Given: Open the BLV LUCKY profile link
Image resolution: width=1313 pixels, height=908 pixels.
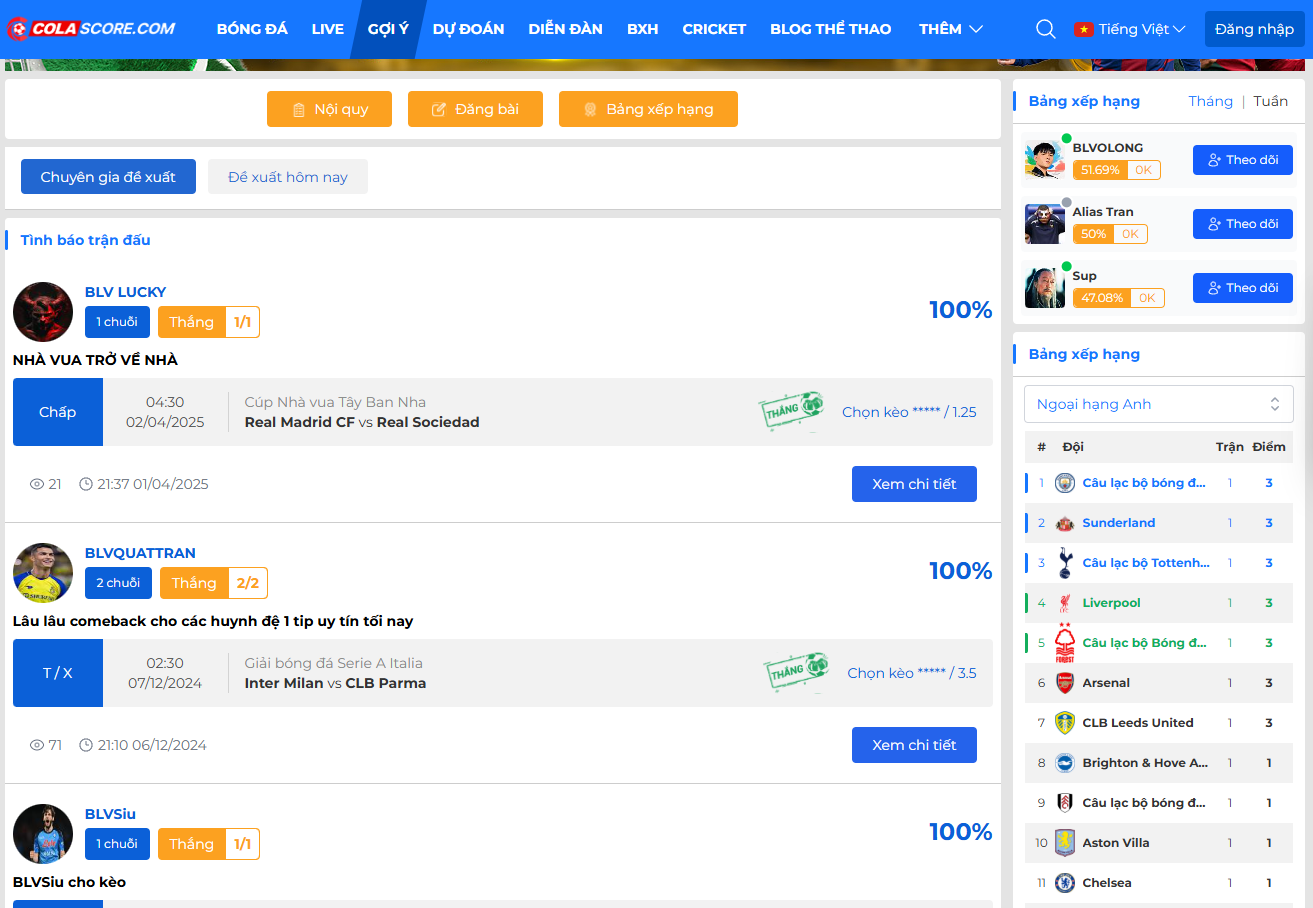Looking at the screenshot, I should coord(125,292).
